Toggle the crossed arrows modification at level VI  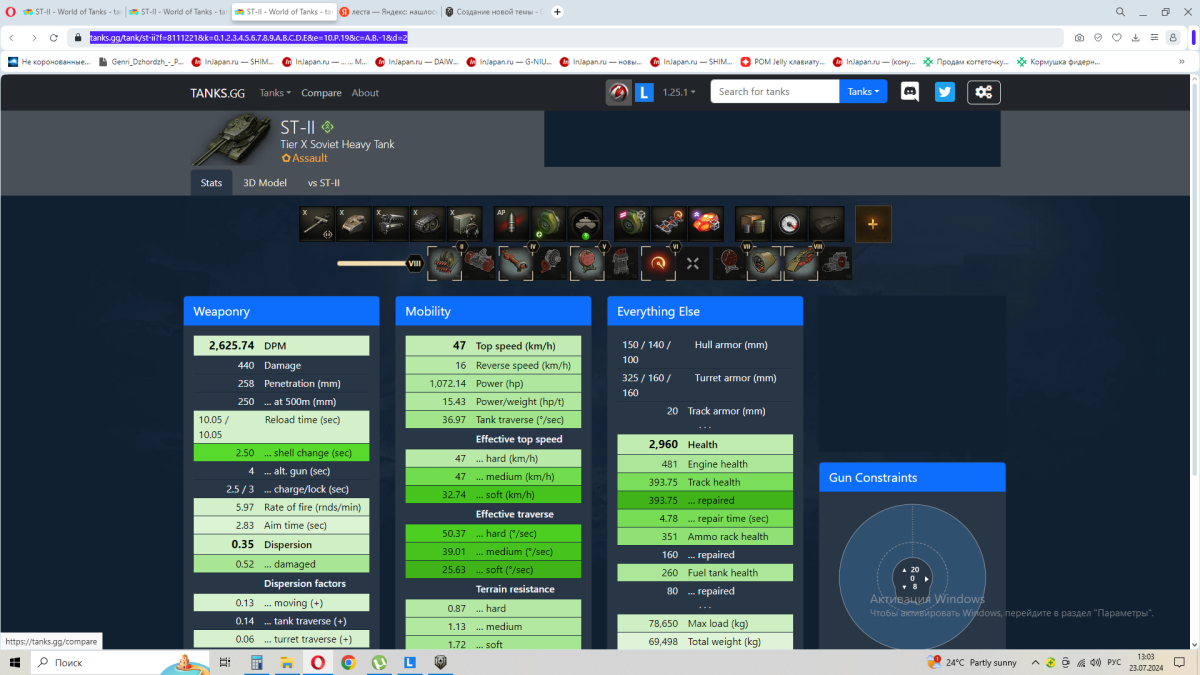point(693,263)
